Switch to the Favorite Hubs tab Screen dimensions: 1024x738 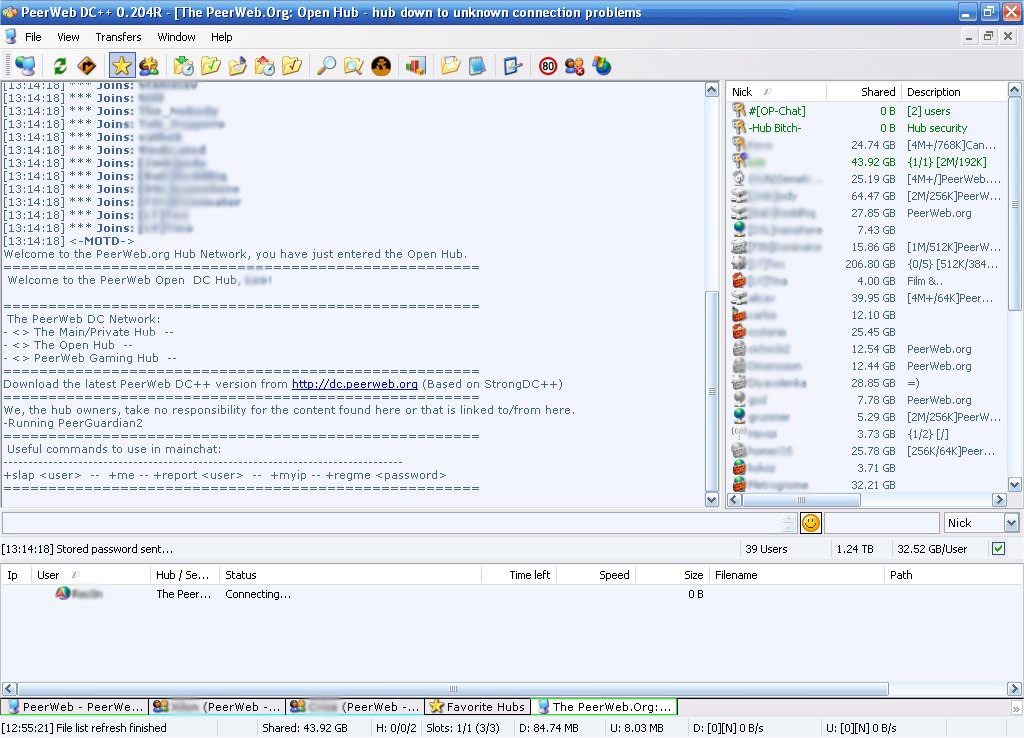tap(478, 707)
